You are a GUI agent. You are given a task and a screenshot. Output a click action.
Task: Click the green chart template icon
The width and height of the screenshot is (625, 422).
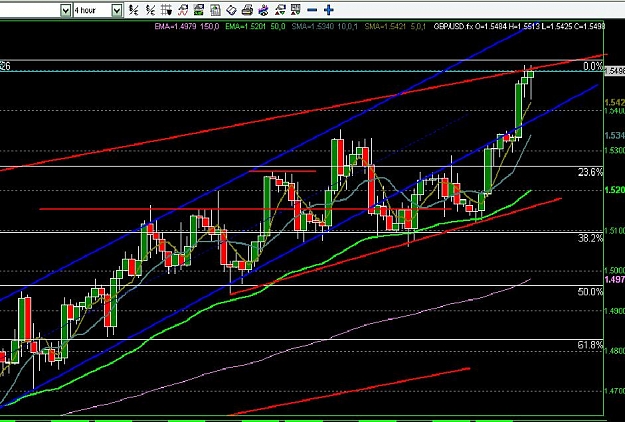[199, 10]
